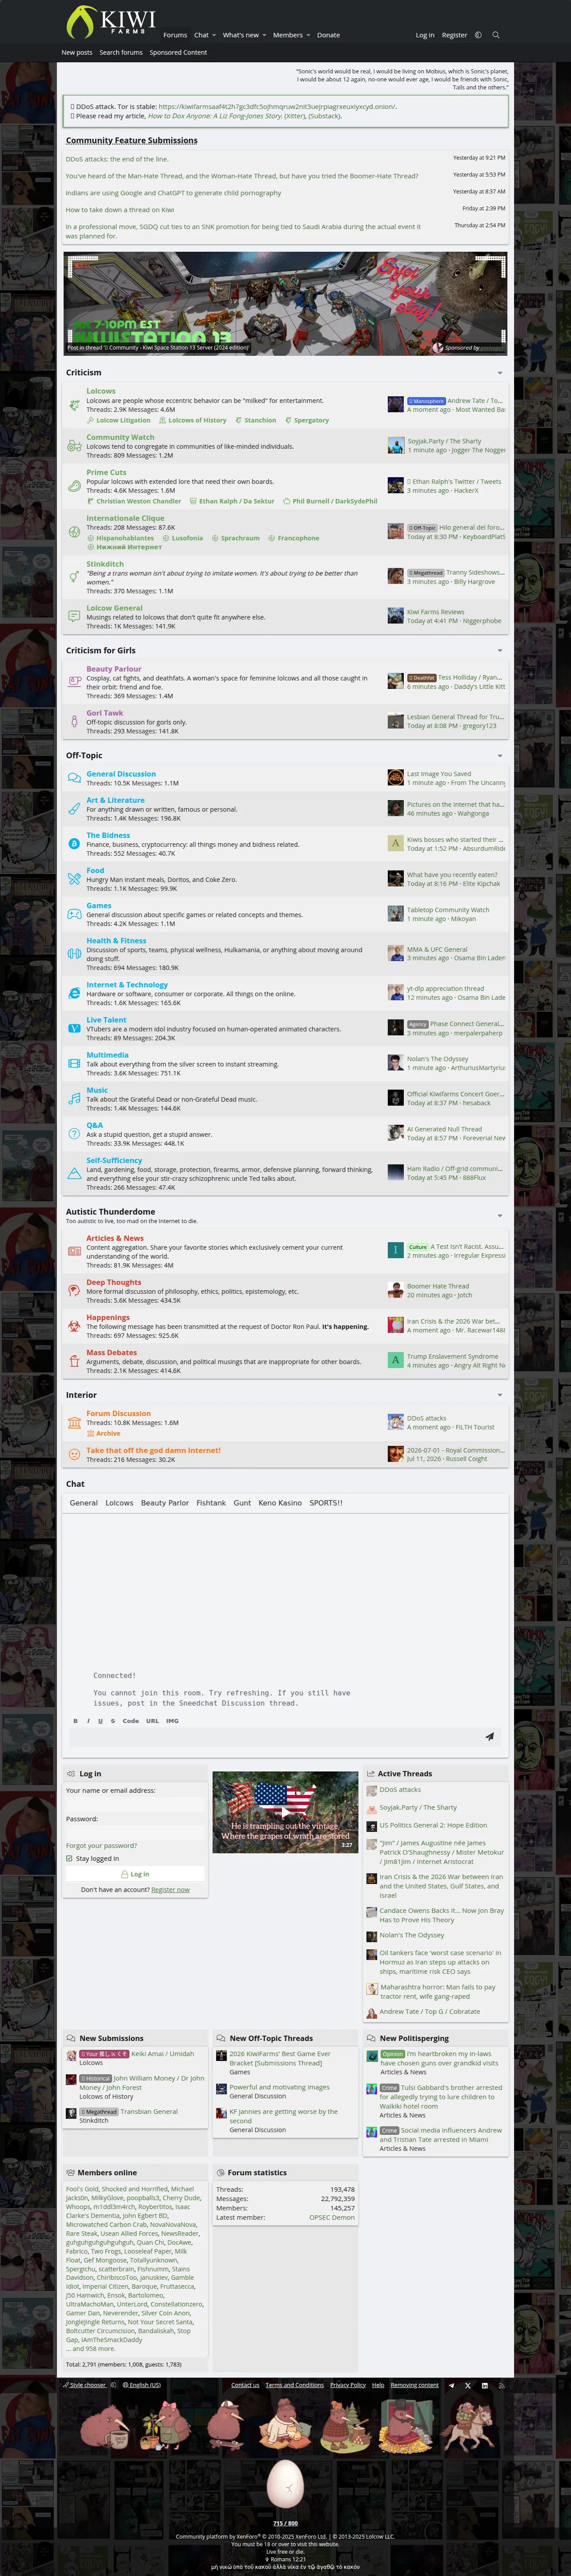Screen dimensions: 571x2576
Task: Switch to the Fishtank chat tab
Action: point(211,1503)
